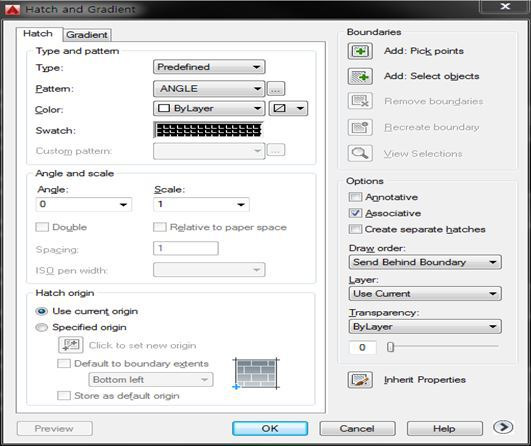Viewport: 531px width, 446px height.
Task: Open the Color dropdown showing ByLayer
Action: (209, 108)
